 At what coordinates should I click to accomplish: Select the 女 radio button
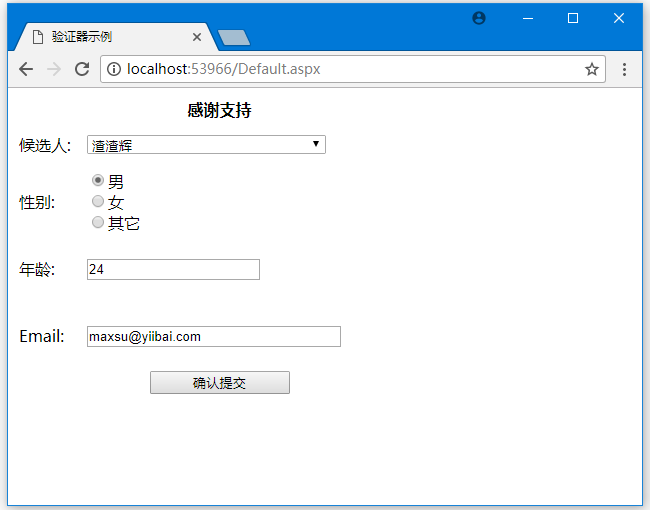(98, 202)
